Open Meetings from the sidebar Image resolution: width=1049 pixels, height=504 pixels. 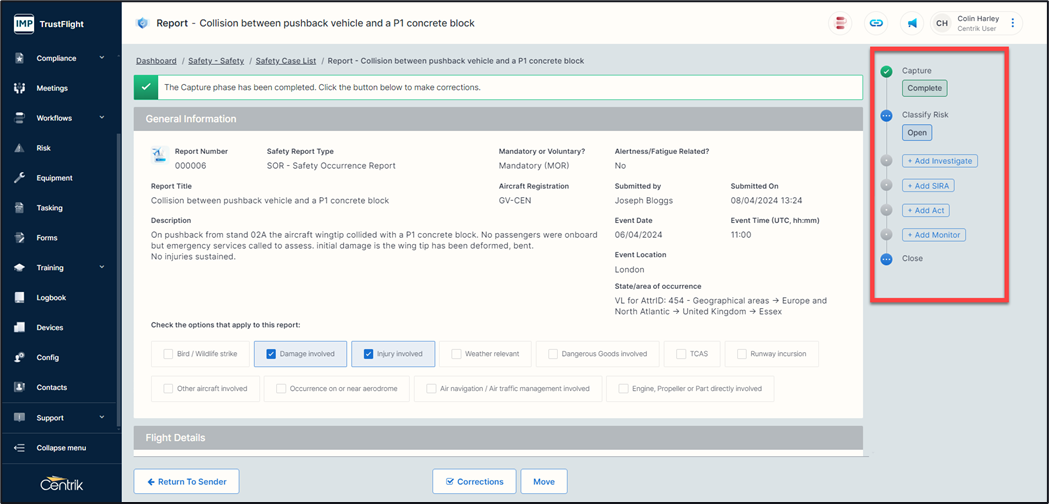point(52,88)
